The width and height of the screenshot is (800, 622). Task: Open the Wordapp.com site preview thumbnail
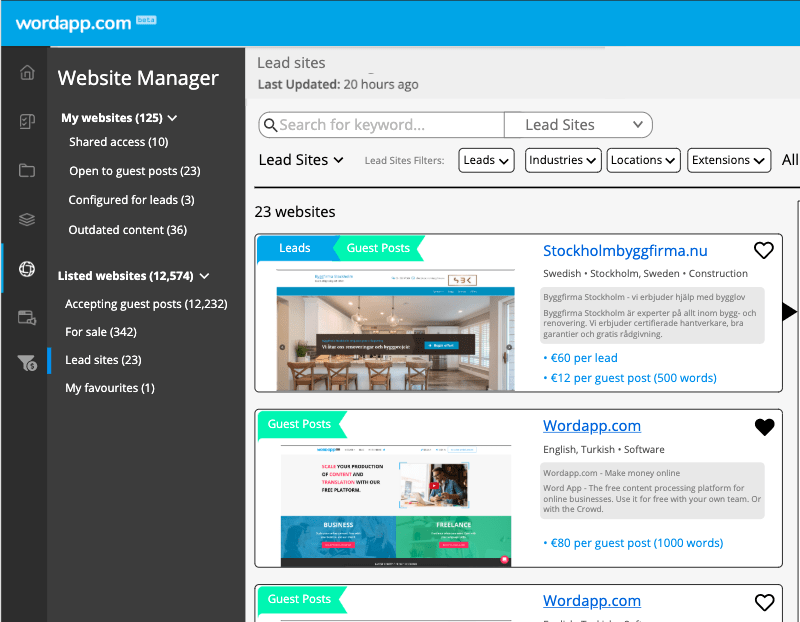pyautogui.click(x=396, y=506)
